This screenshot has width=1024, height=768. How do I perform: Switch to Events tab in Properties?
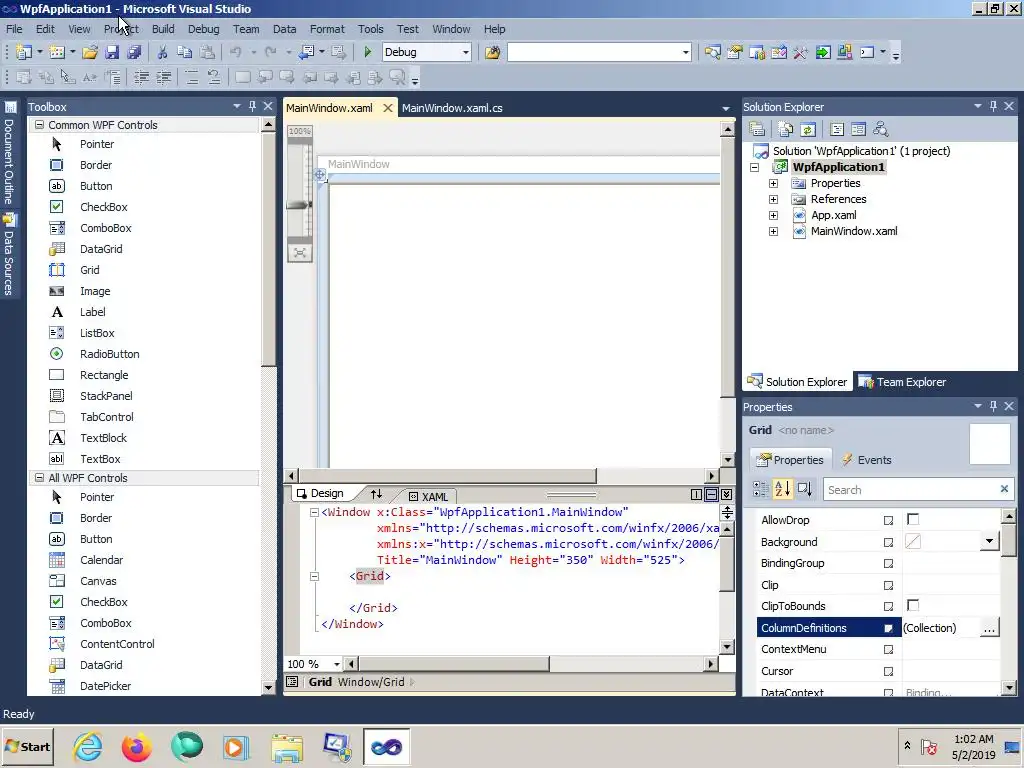click(866, 460)
